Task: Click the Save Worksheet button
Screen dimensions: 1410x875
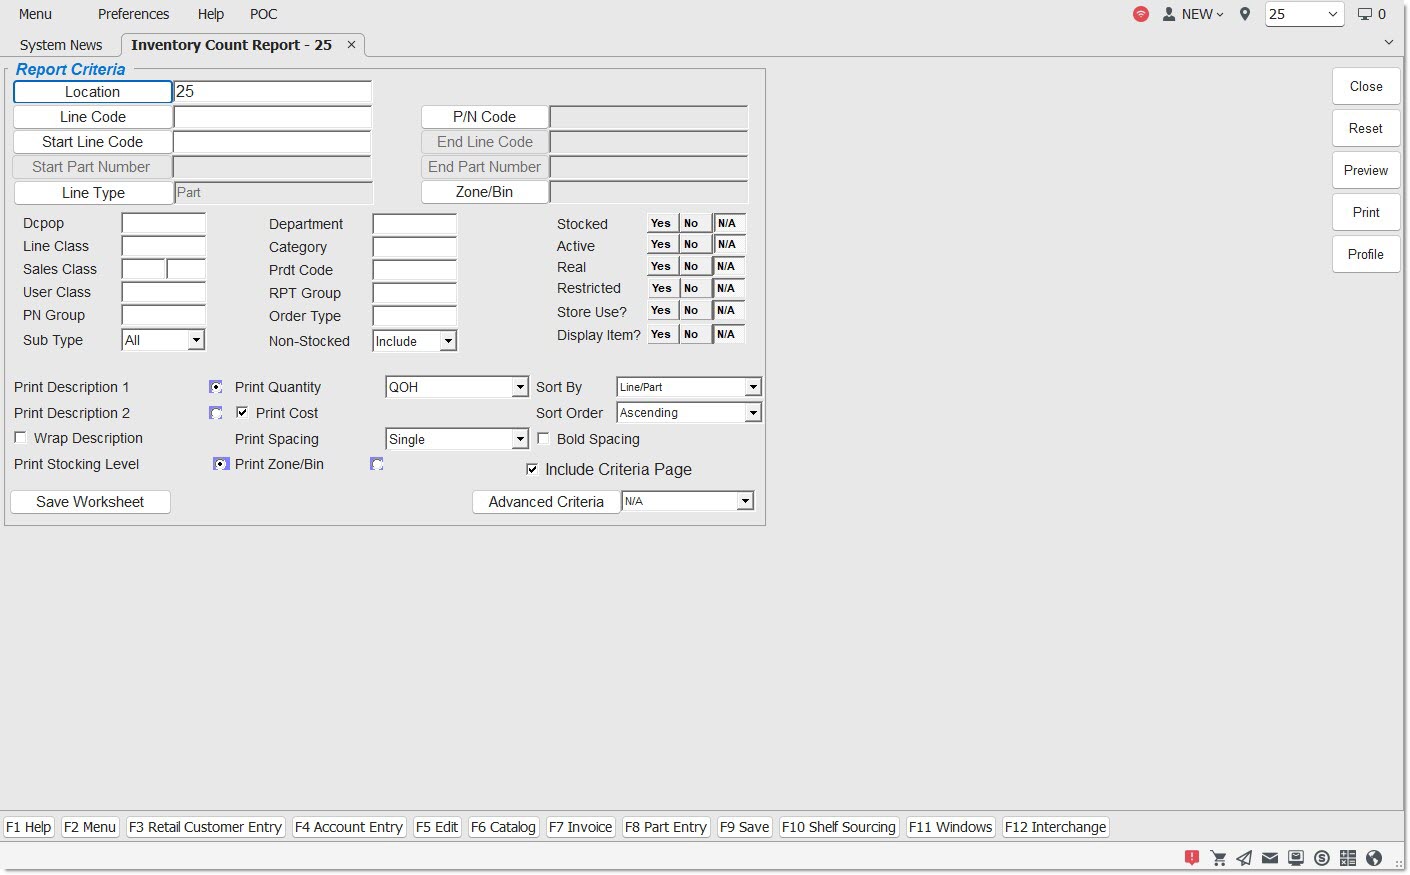Action: tap(90, 502)
